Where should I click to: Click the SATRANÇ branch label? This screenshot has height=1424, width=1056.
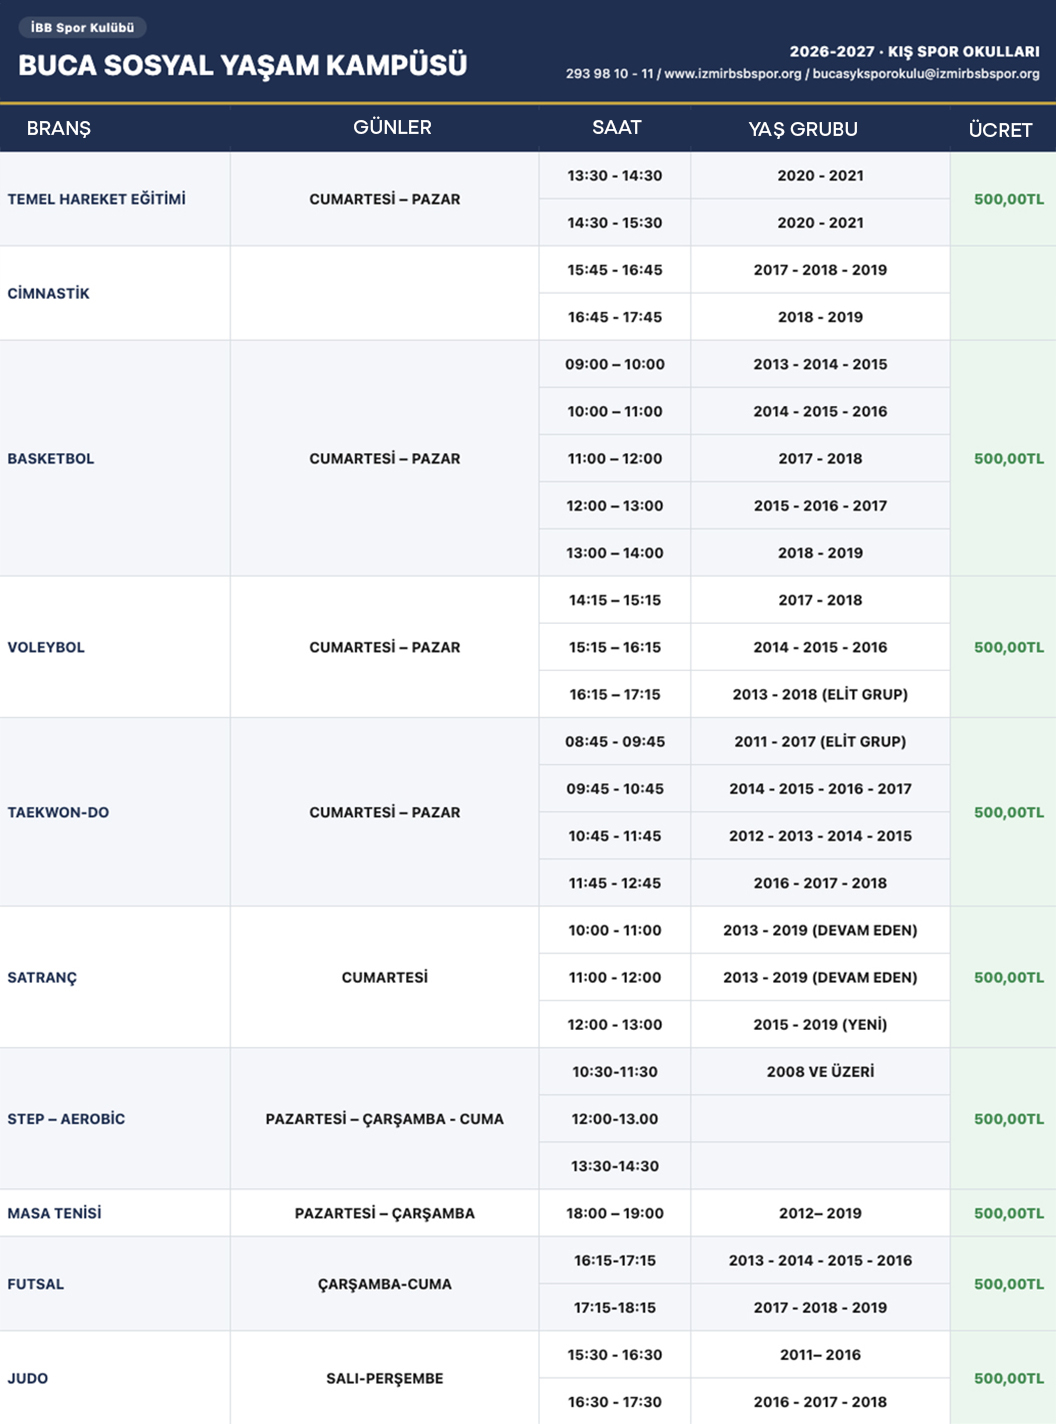coord(42,977)
